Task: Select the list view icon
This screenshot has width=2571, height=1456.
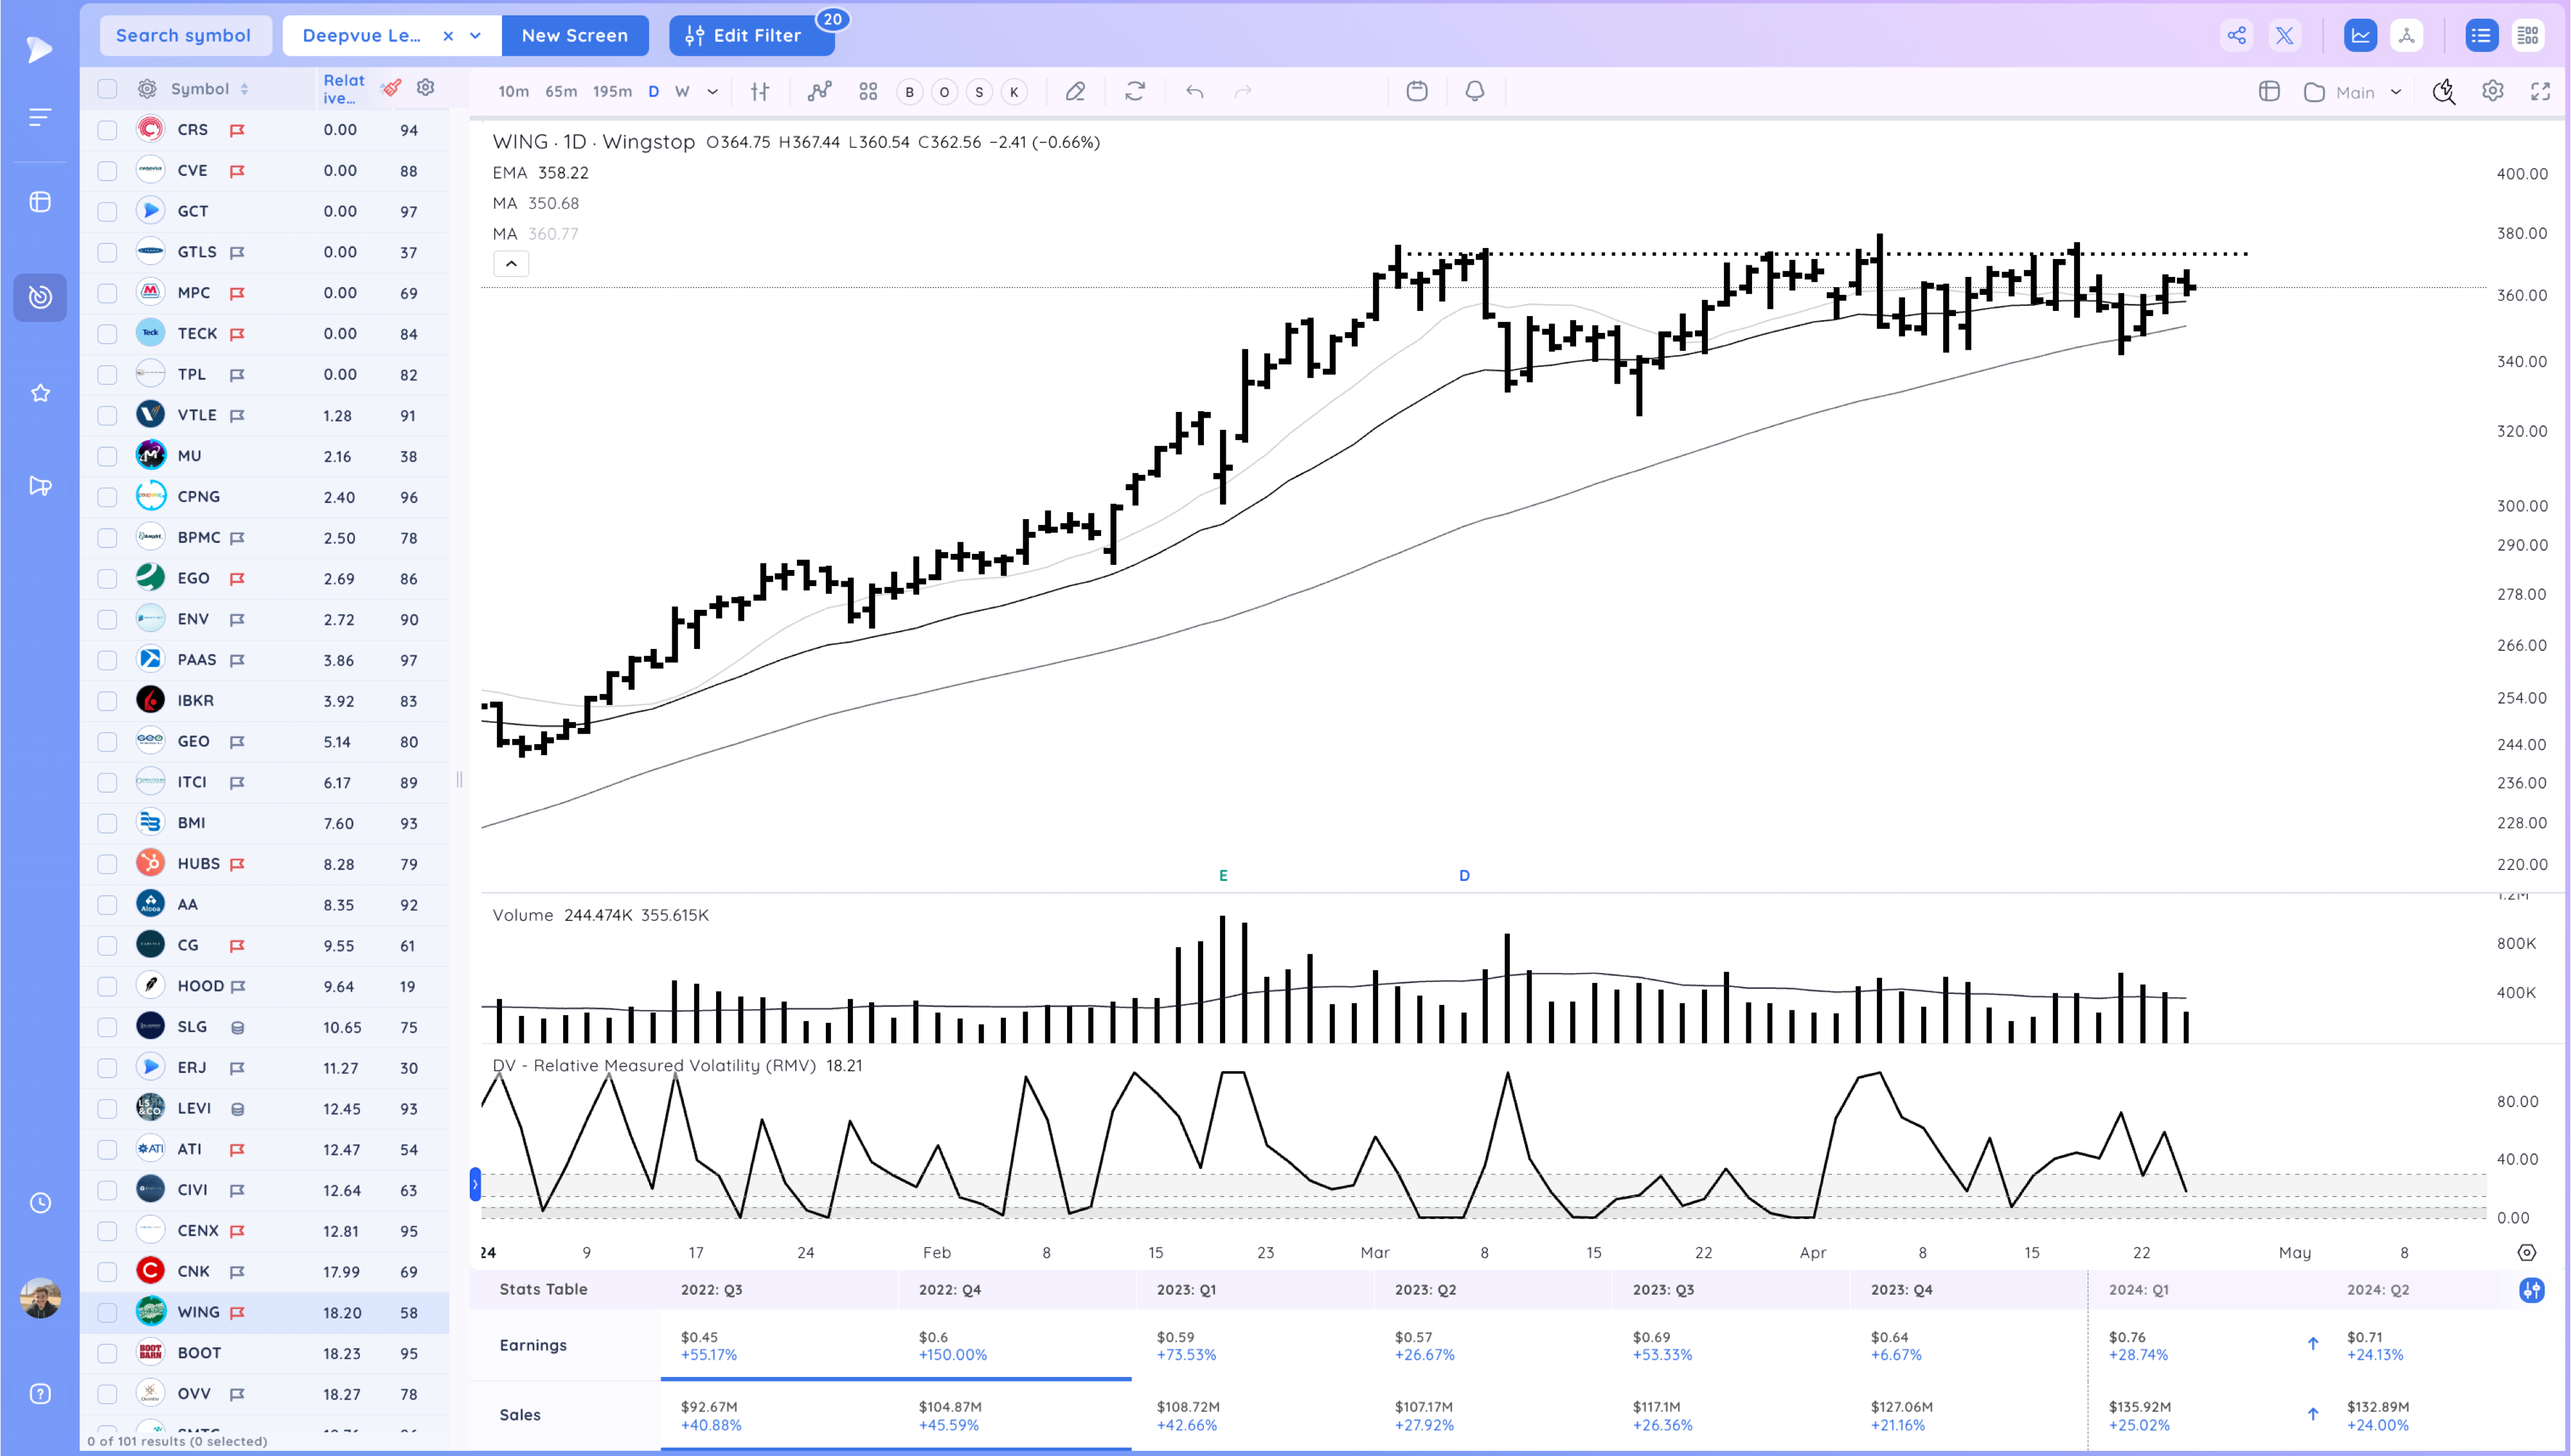Action: (x=2481, y=36)
